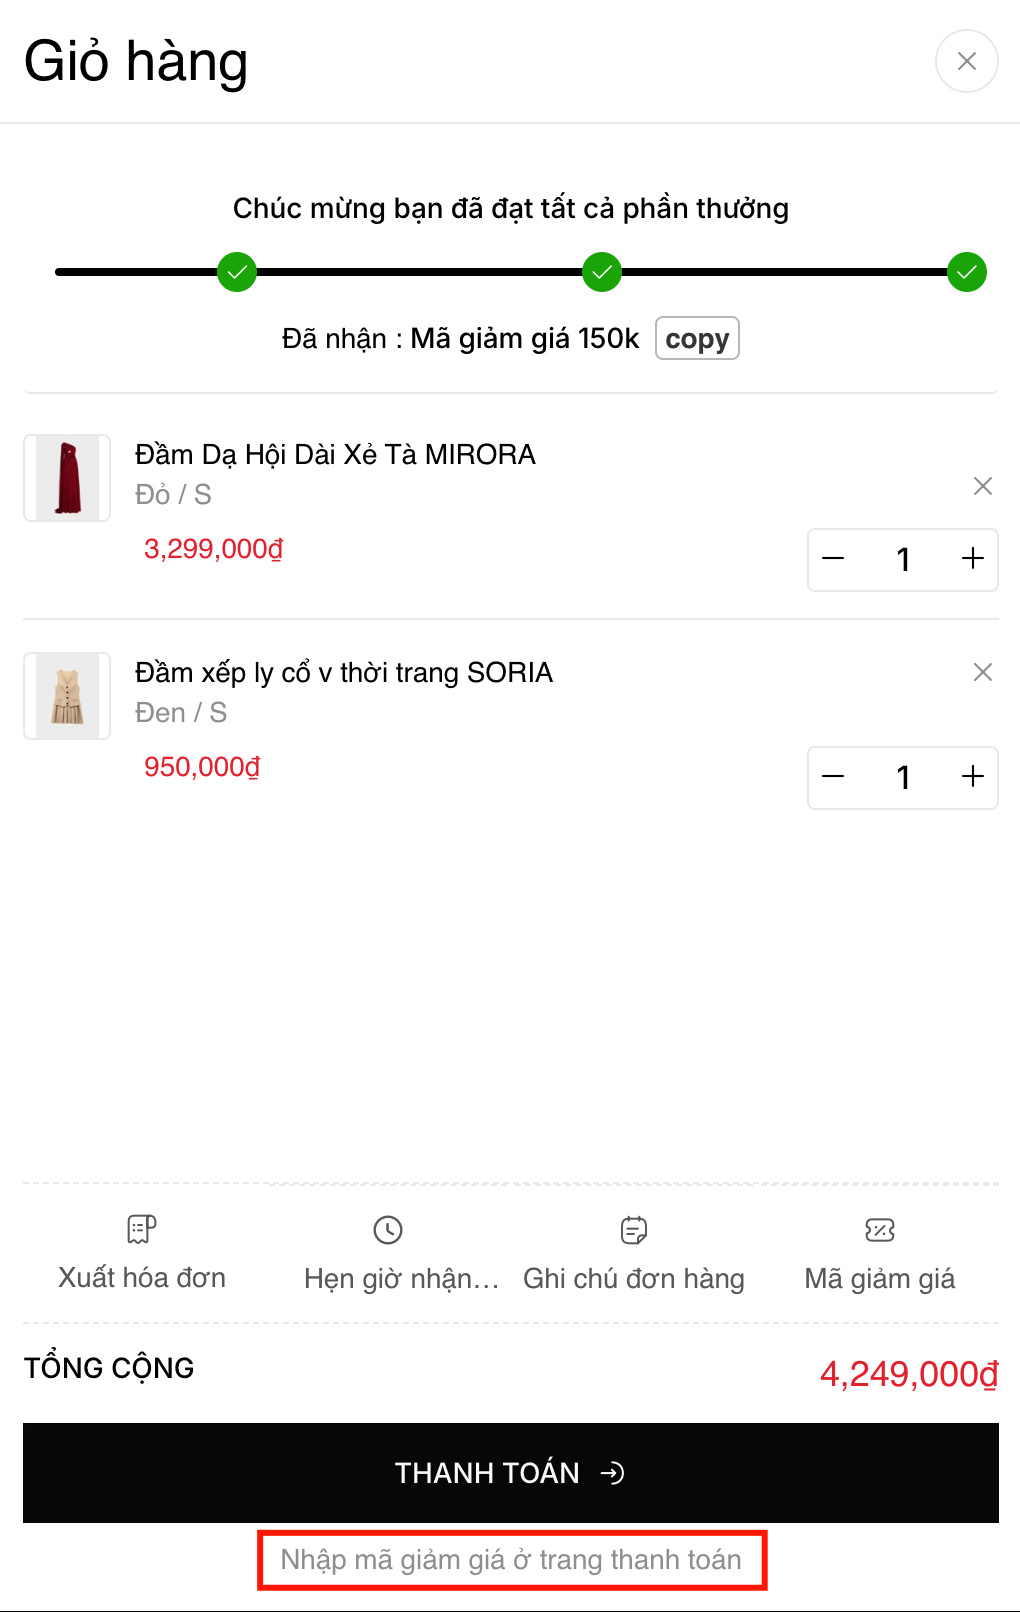This screenshot has width=1020, height=1612.
Task: Open the red MIRORA dress thumbnail
Action: [x=67, y=478]
